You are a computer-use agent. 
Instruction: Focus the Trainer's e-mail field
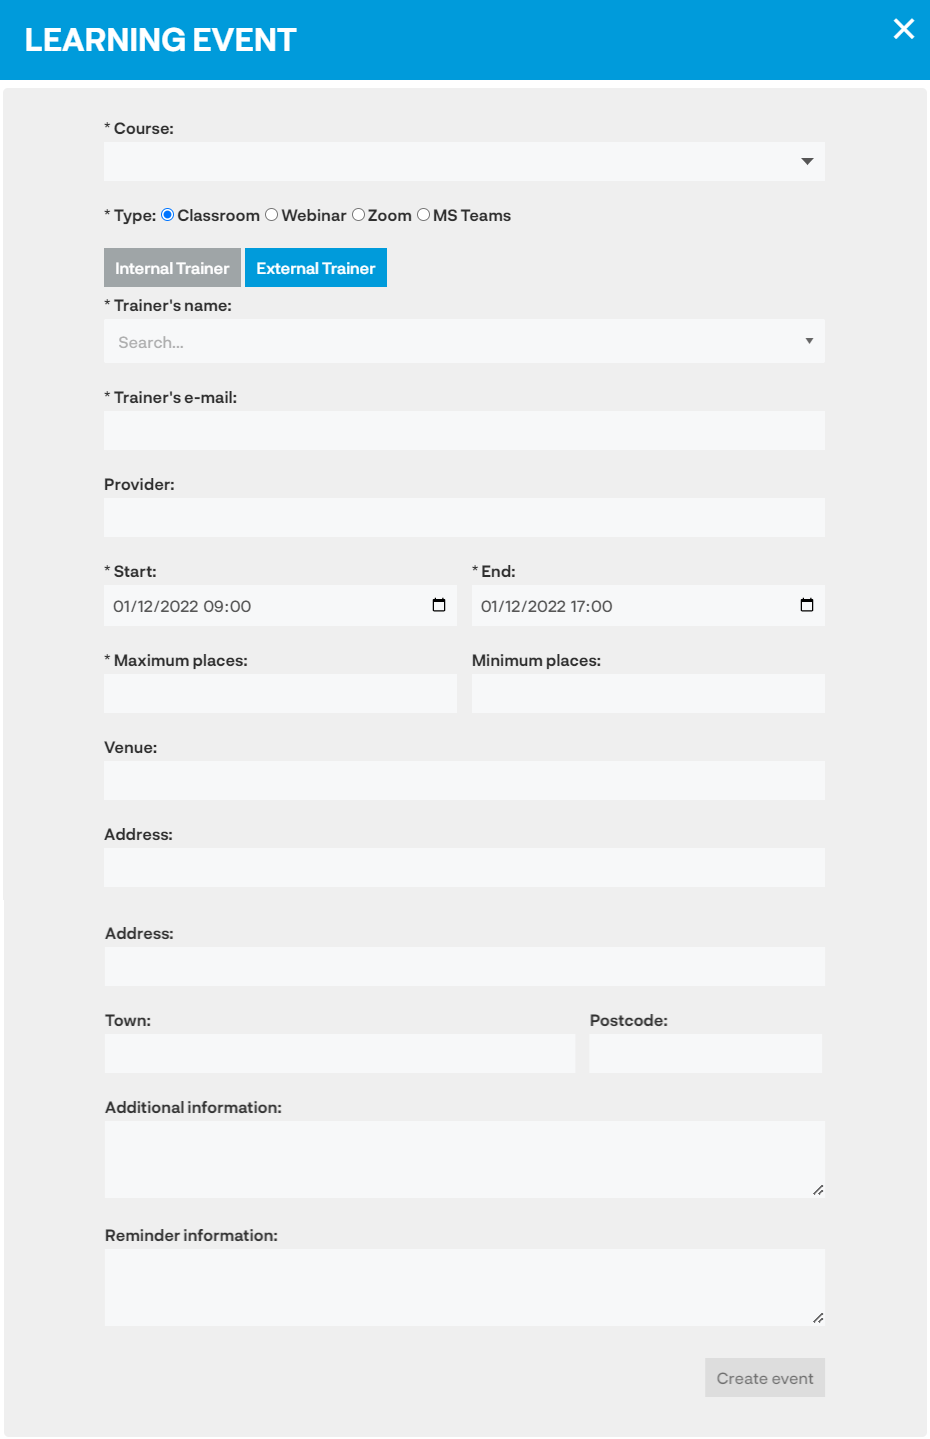point(464,430)
